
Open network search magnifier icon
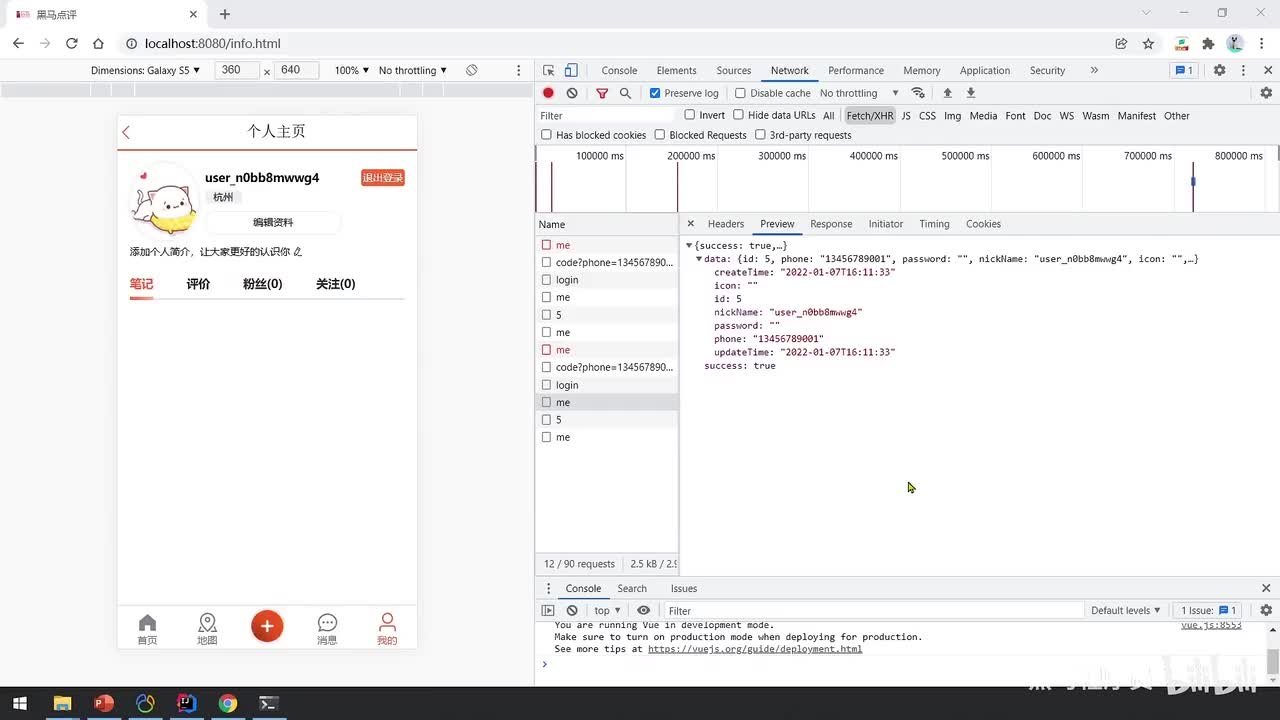[625, 93]
